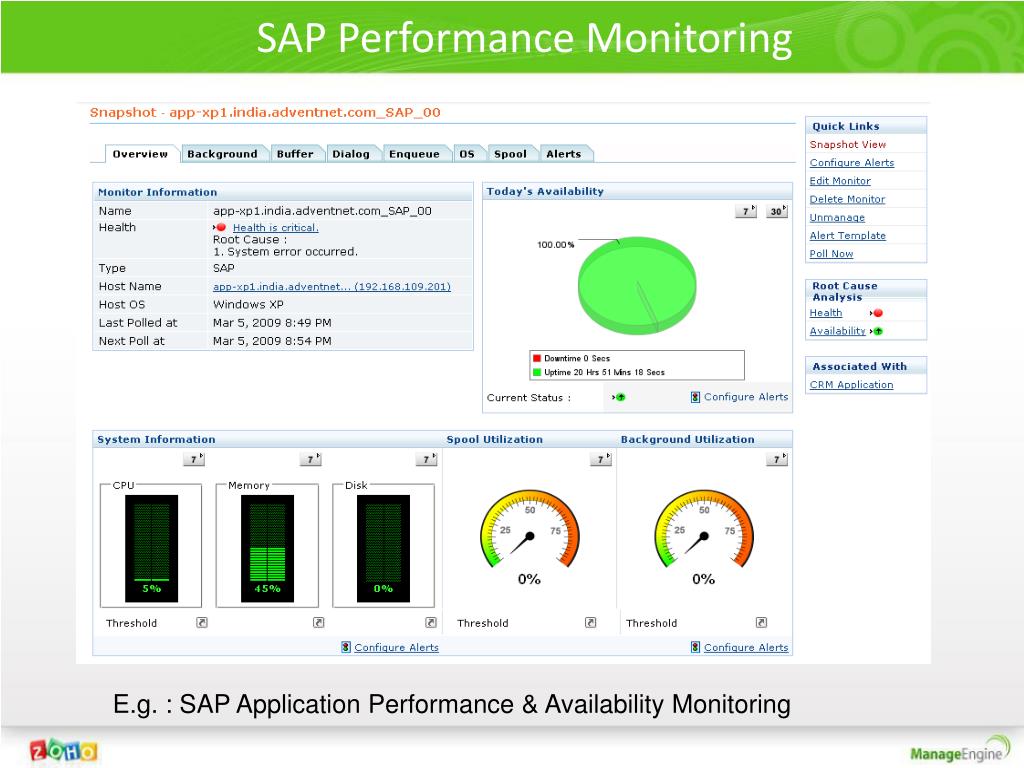This screenshot has width=1024, height=768.
Task: Click the alert icon beside System Information Configure Alerts
Action: click(346, 647)
